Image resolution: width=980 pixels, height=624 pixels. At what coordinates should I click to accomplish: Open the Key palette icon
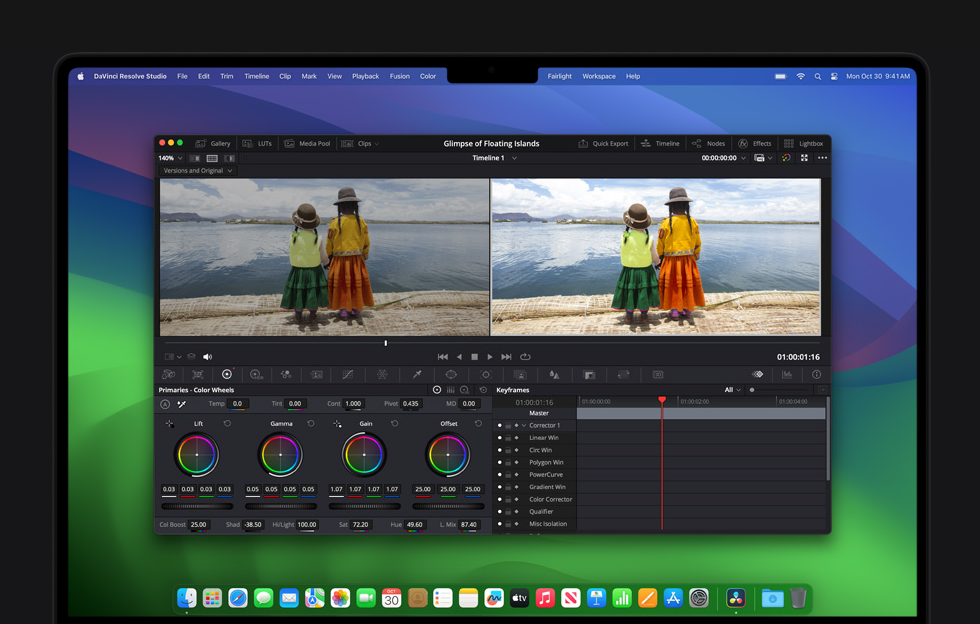pos(589,375)
